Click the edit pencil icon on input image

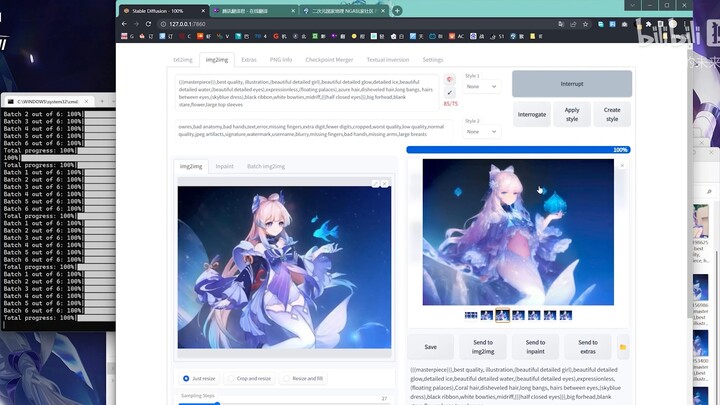pos(375,184)
